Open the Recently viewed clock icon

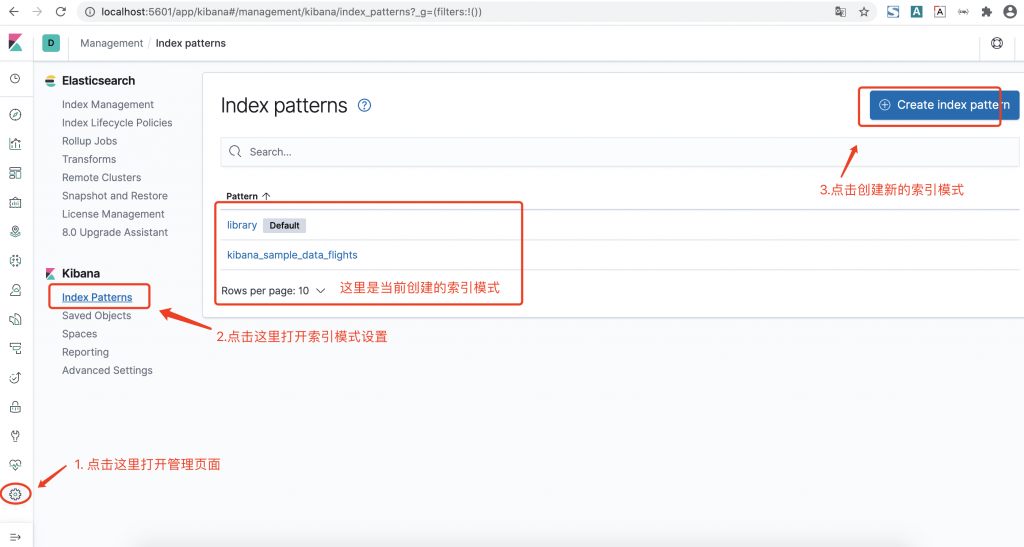(15, 79)
